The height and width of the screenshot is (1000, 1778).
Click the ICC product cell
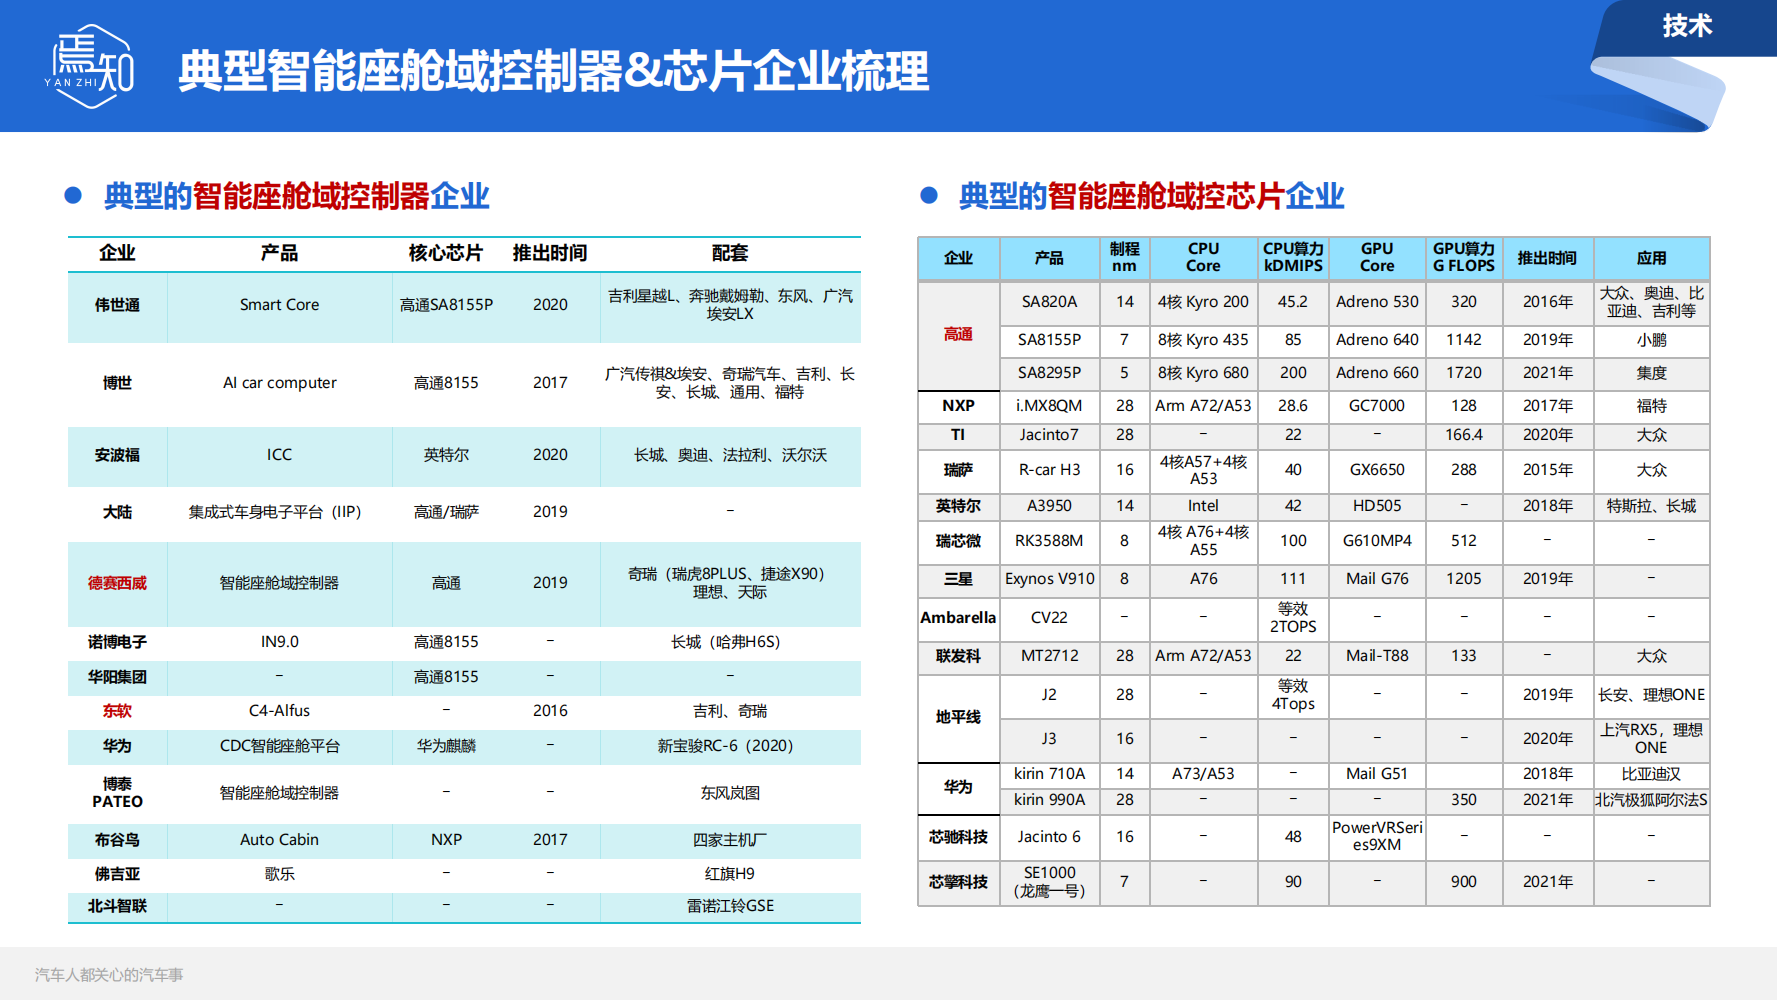click(279, 455)
